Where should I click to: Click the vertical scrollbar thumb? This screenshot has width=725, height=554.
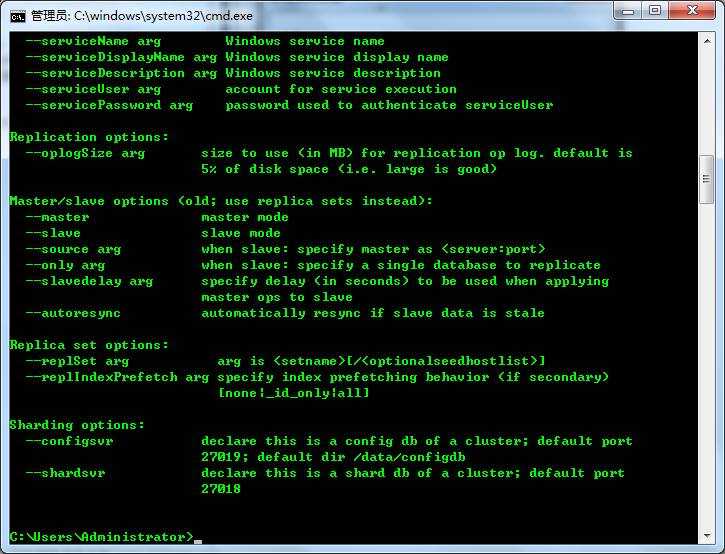point(707,179)
